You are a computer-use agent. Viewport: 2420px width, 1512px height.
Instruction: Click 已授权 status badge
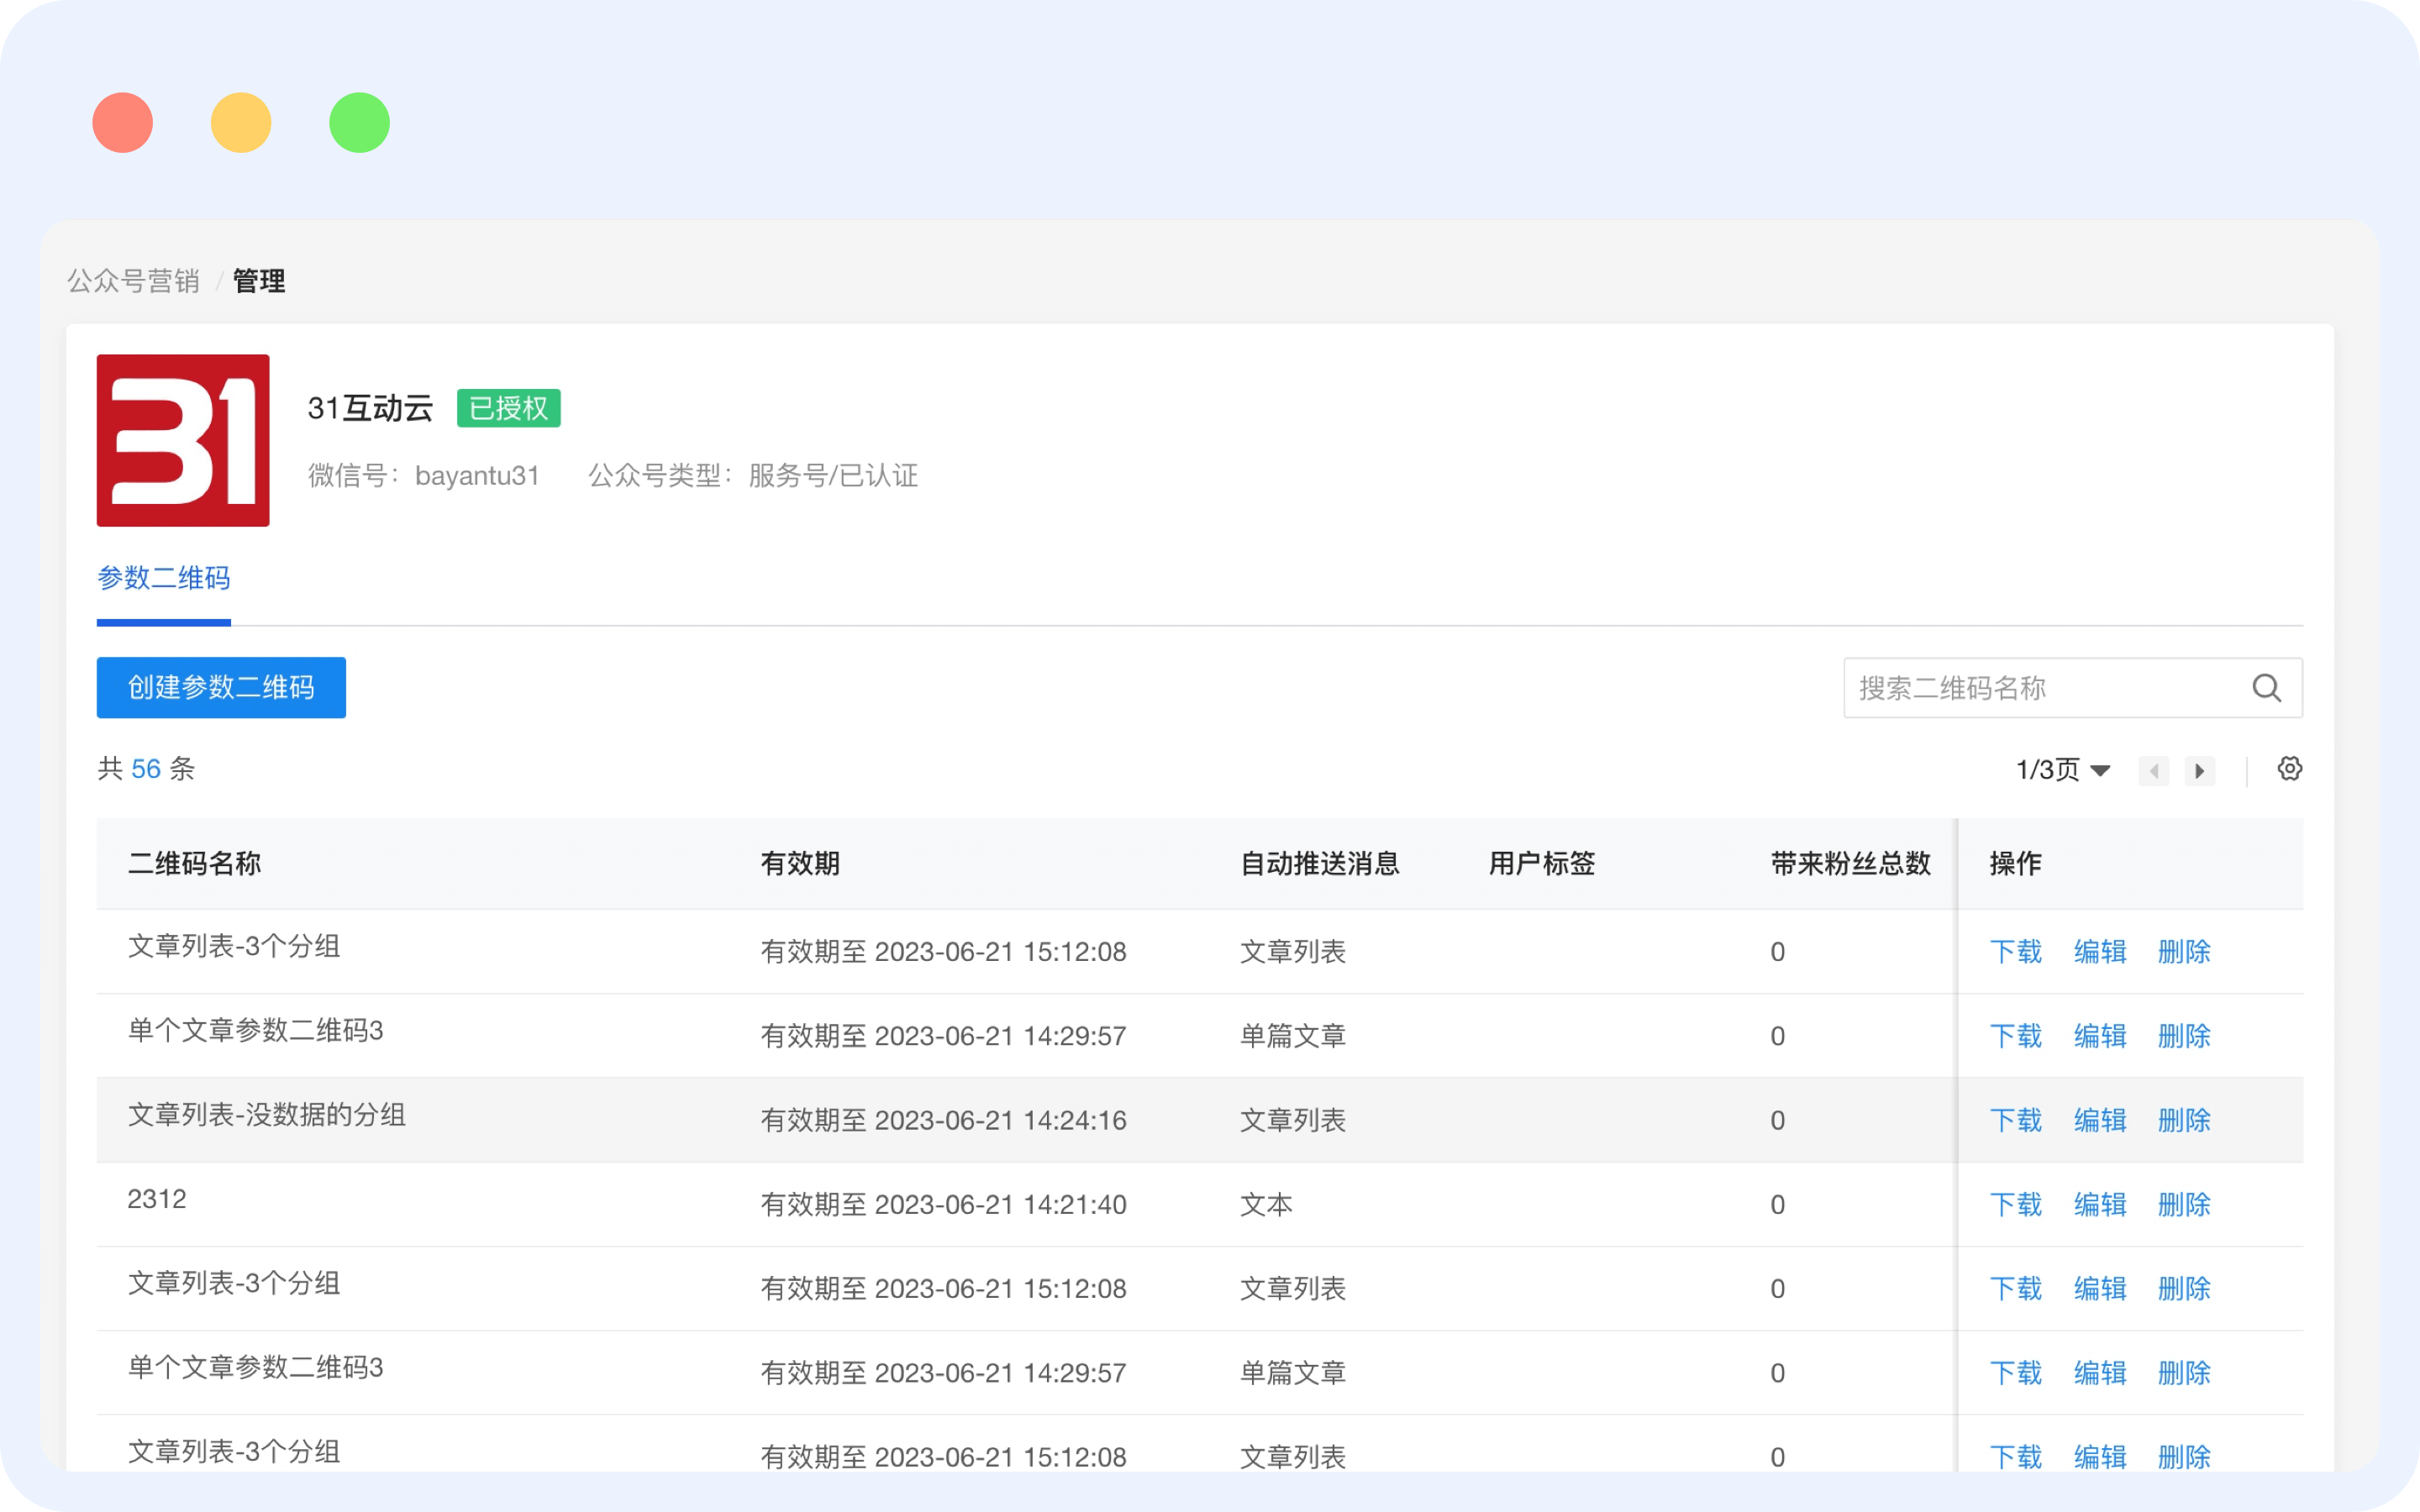tap(508, 408)
